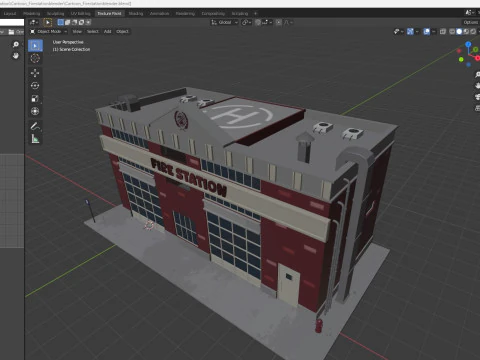
Task: Choose the Extend selection mode icon
Action: click(x=67, y=22)
